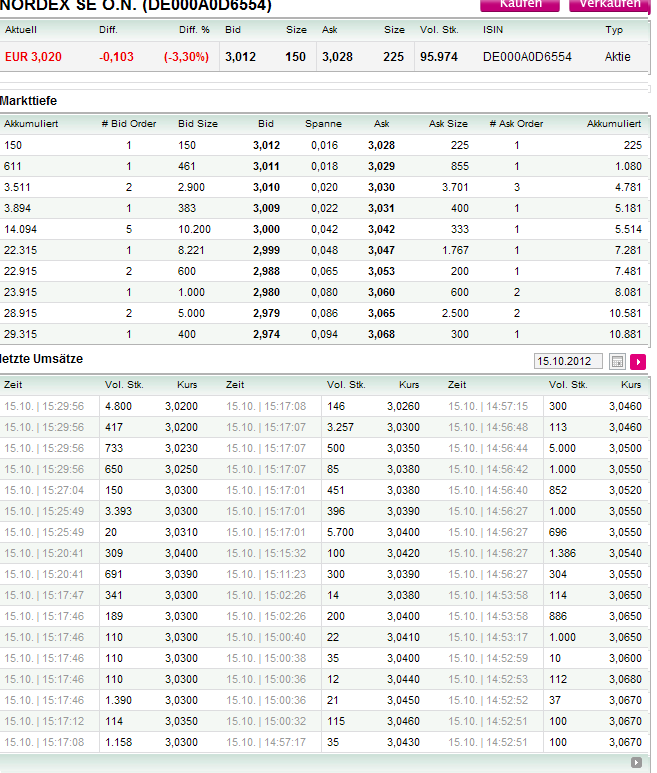Click ask size 2.500 in market depth
The height and width of the screenshot is (773, 657).
(x=455, y=313)
